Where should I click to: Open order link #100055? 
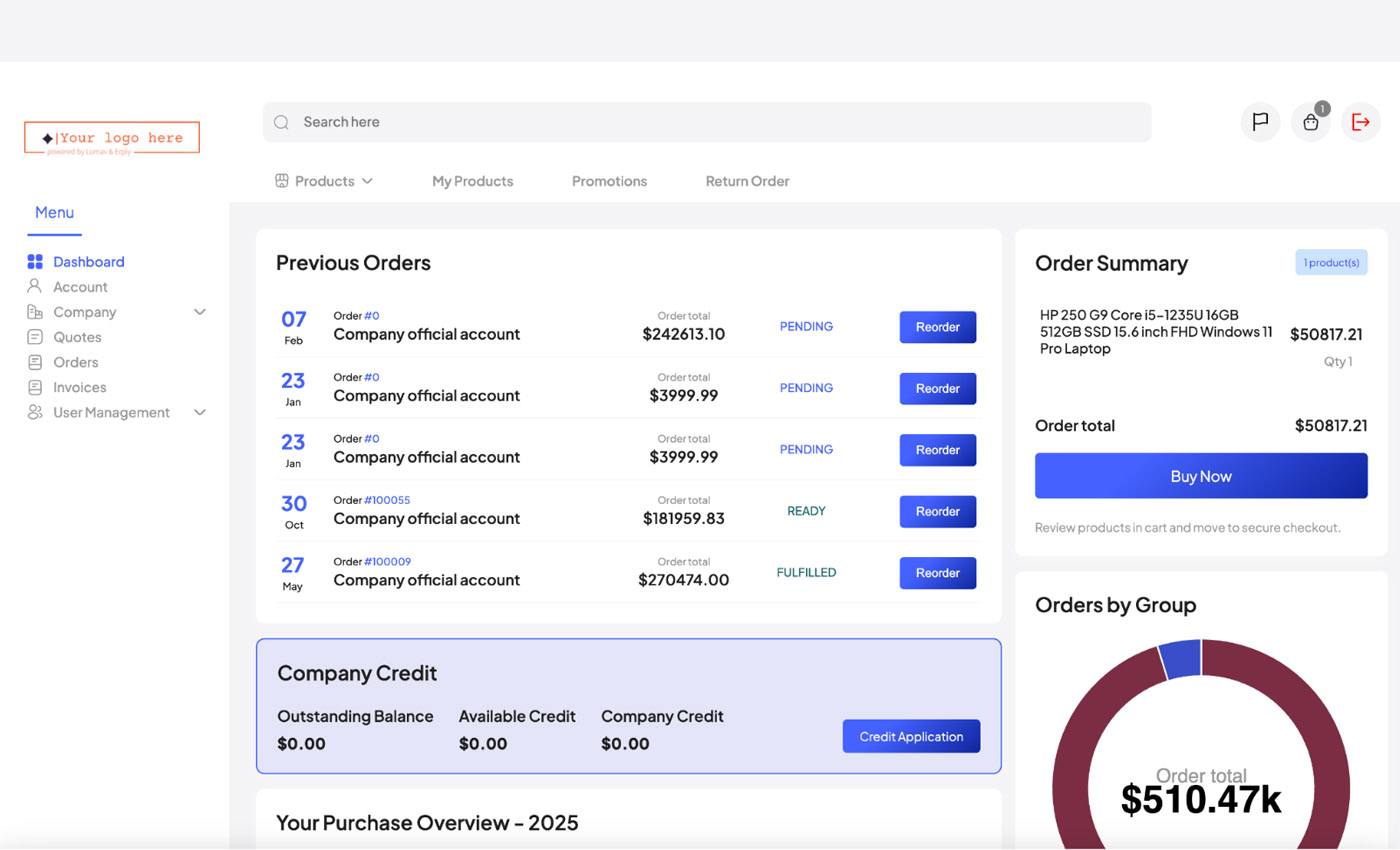[x=387, y=500]
